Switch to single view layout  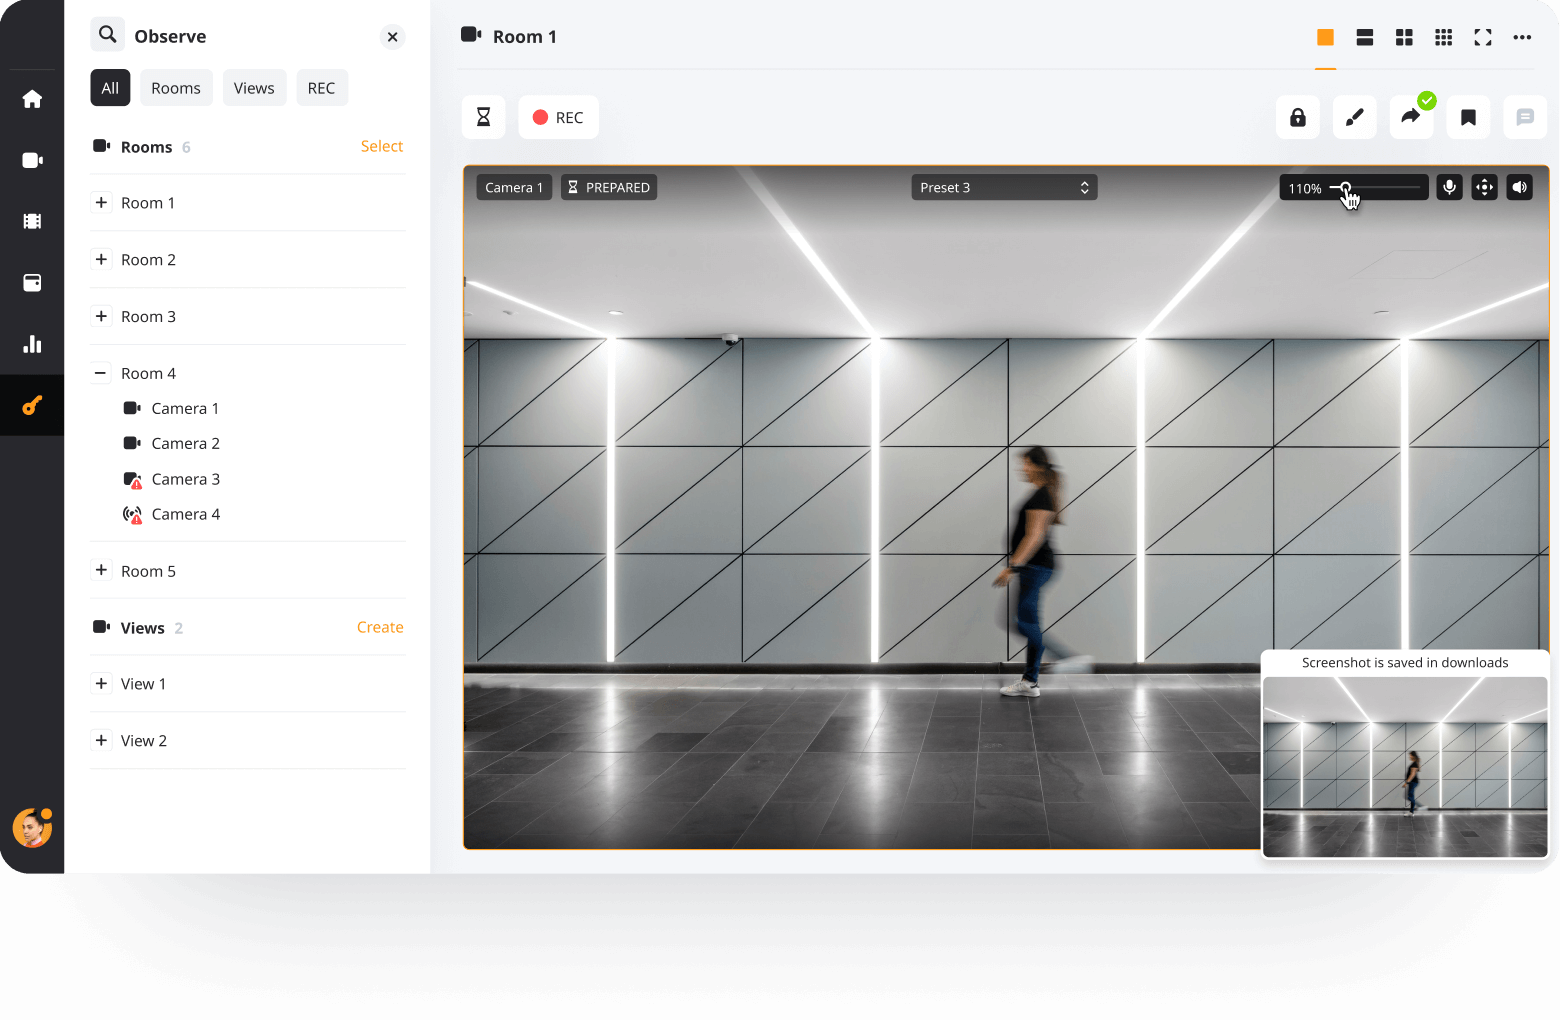[1326, 37]
